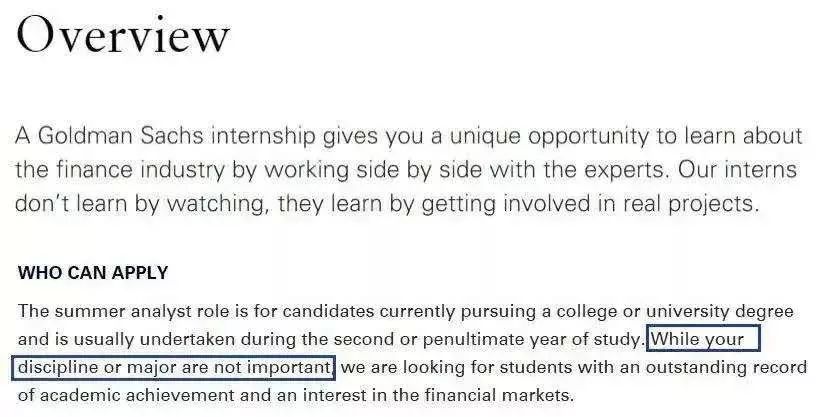Viewport: 821px width, 417px height.
Task: Click the highlighted phrase 'While your'
Action: (697, 339)
